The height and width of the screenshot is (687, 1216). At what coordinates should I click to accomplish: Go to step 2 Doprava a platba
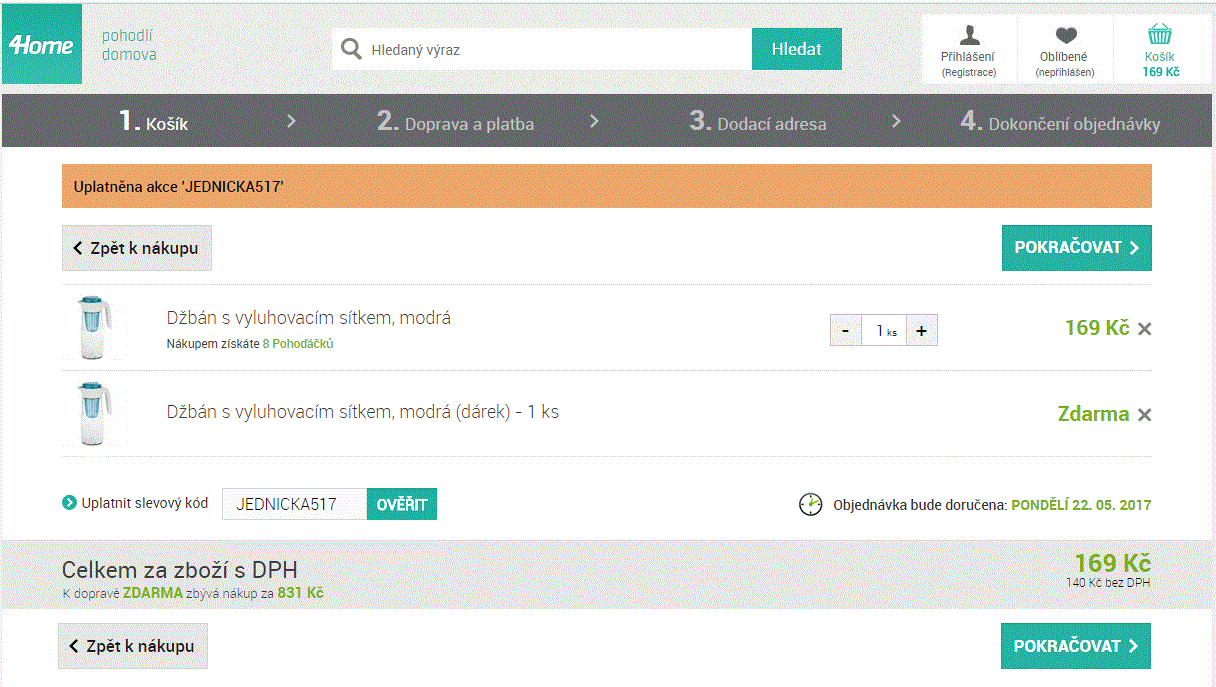coord(455,122)
